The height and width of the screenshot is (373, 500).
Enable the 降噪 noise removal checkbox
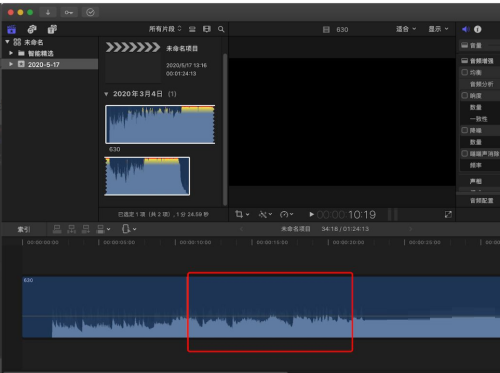pyautogui.click(x=465, y=130)
